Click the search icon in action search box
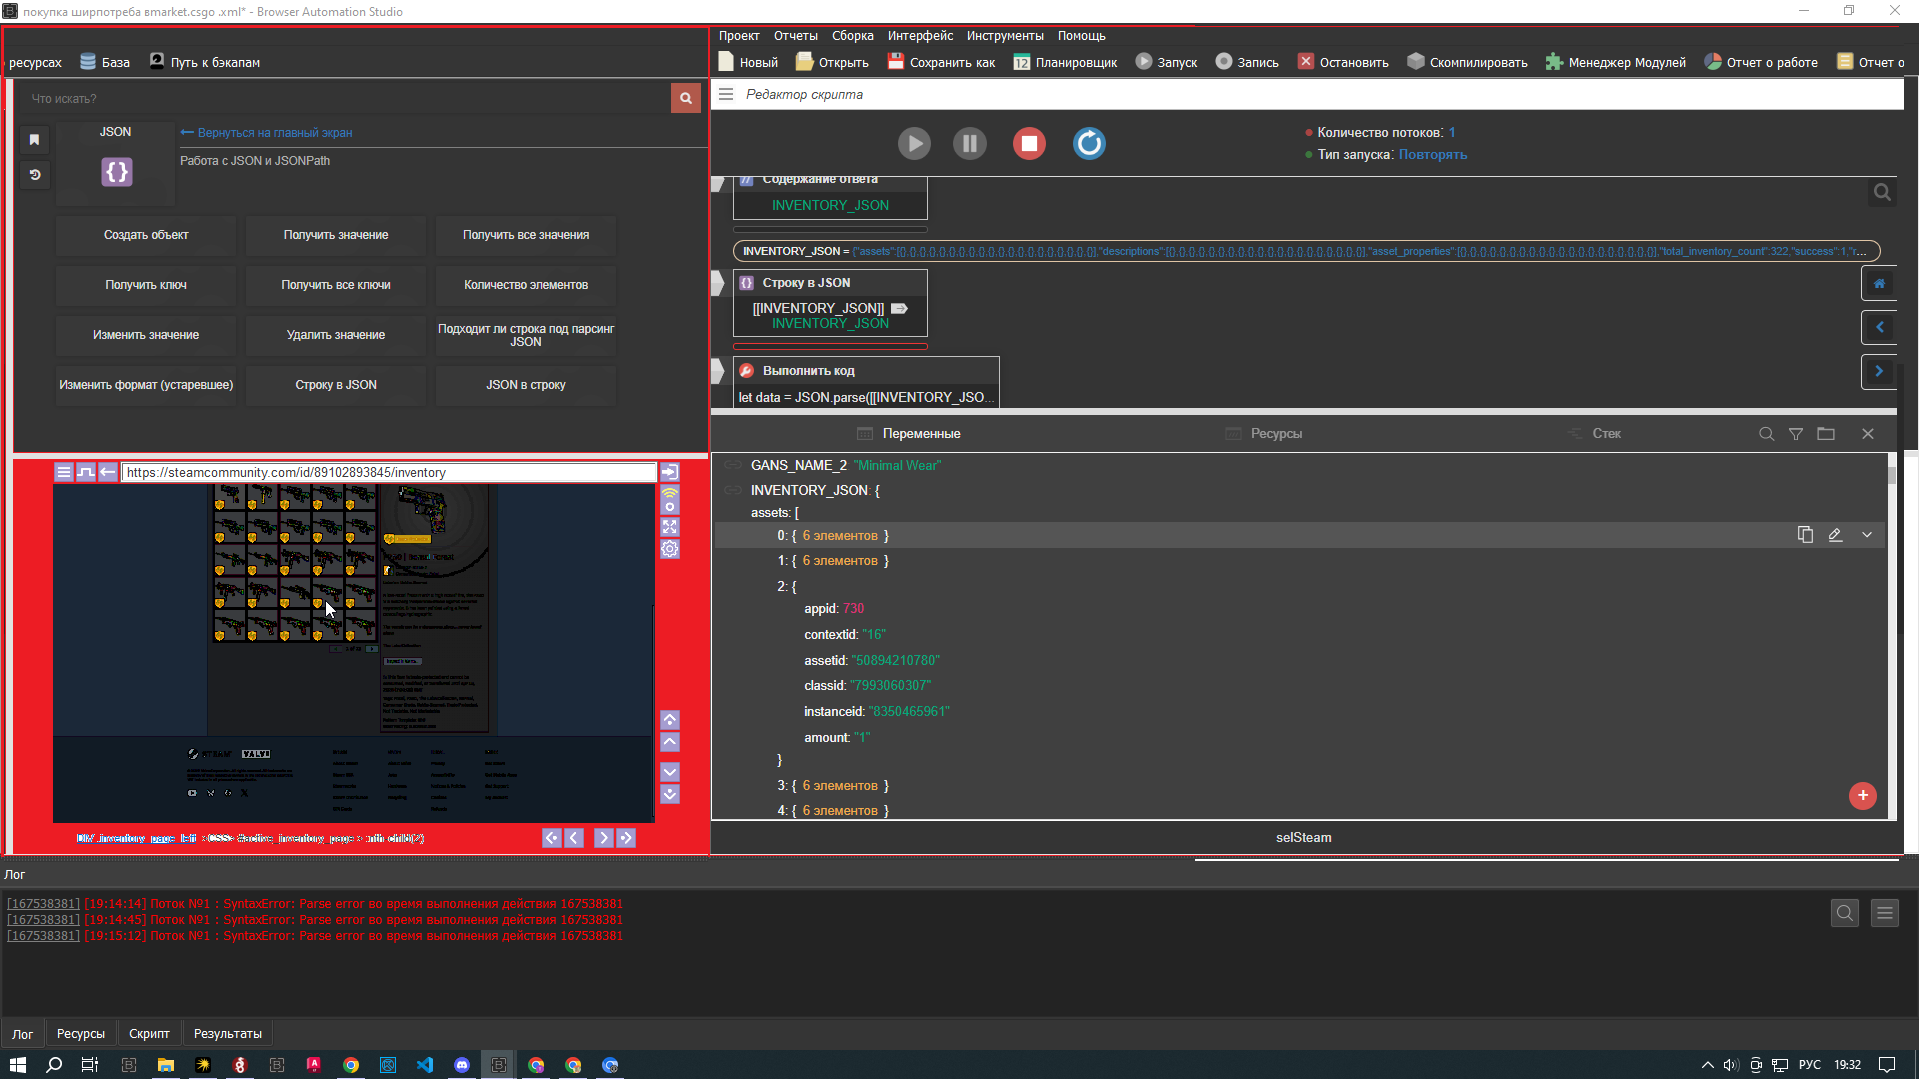Screen dimensions: 1919x1079 click(x=686, y=98)
